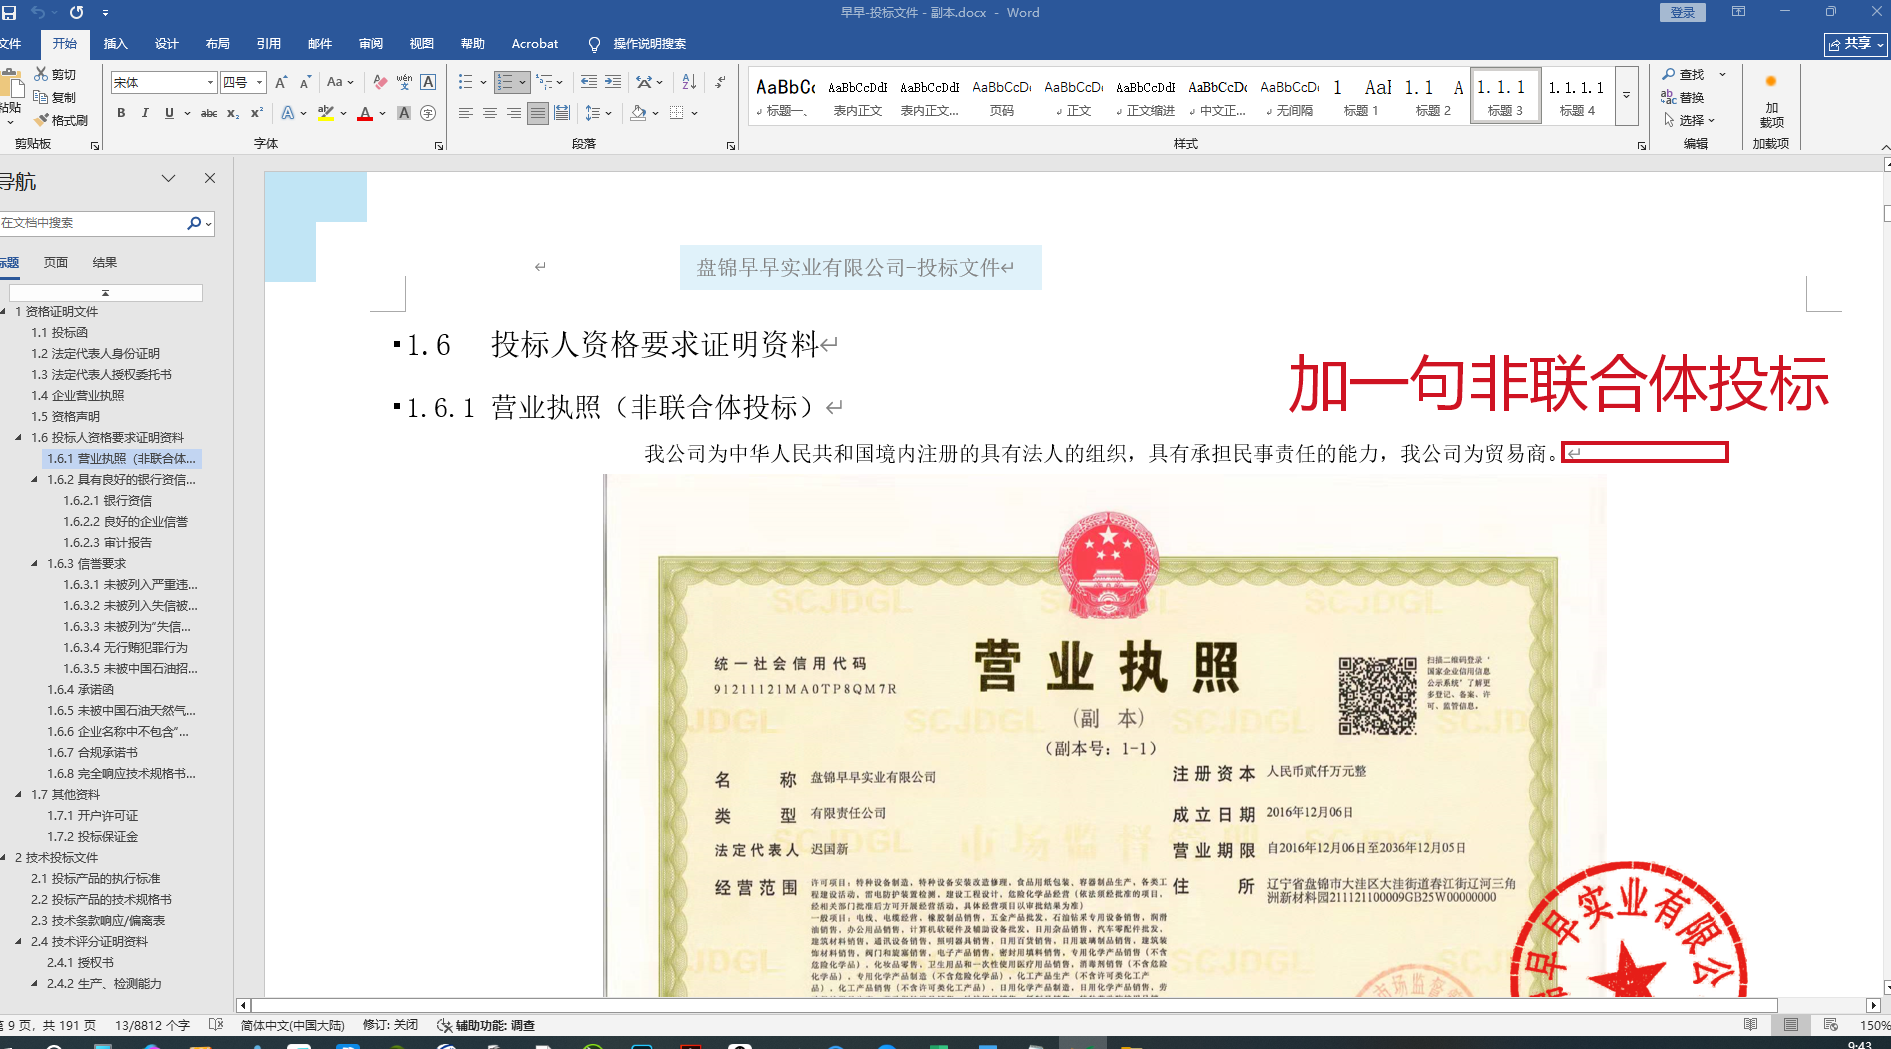Click the 登录 sign-in button
This screenshot has width=1891, height=1049.
pos(1683,12)
